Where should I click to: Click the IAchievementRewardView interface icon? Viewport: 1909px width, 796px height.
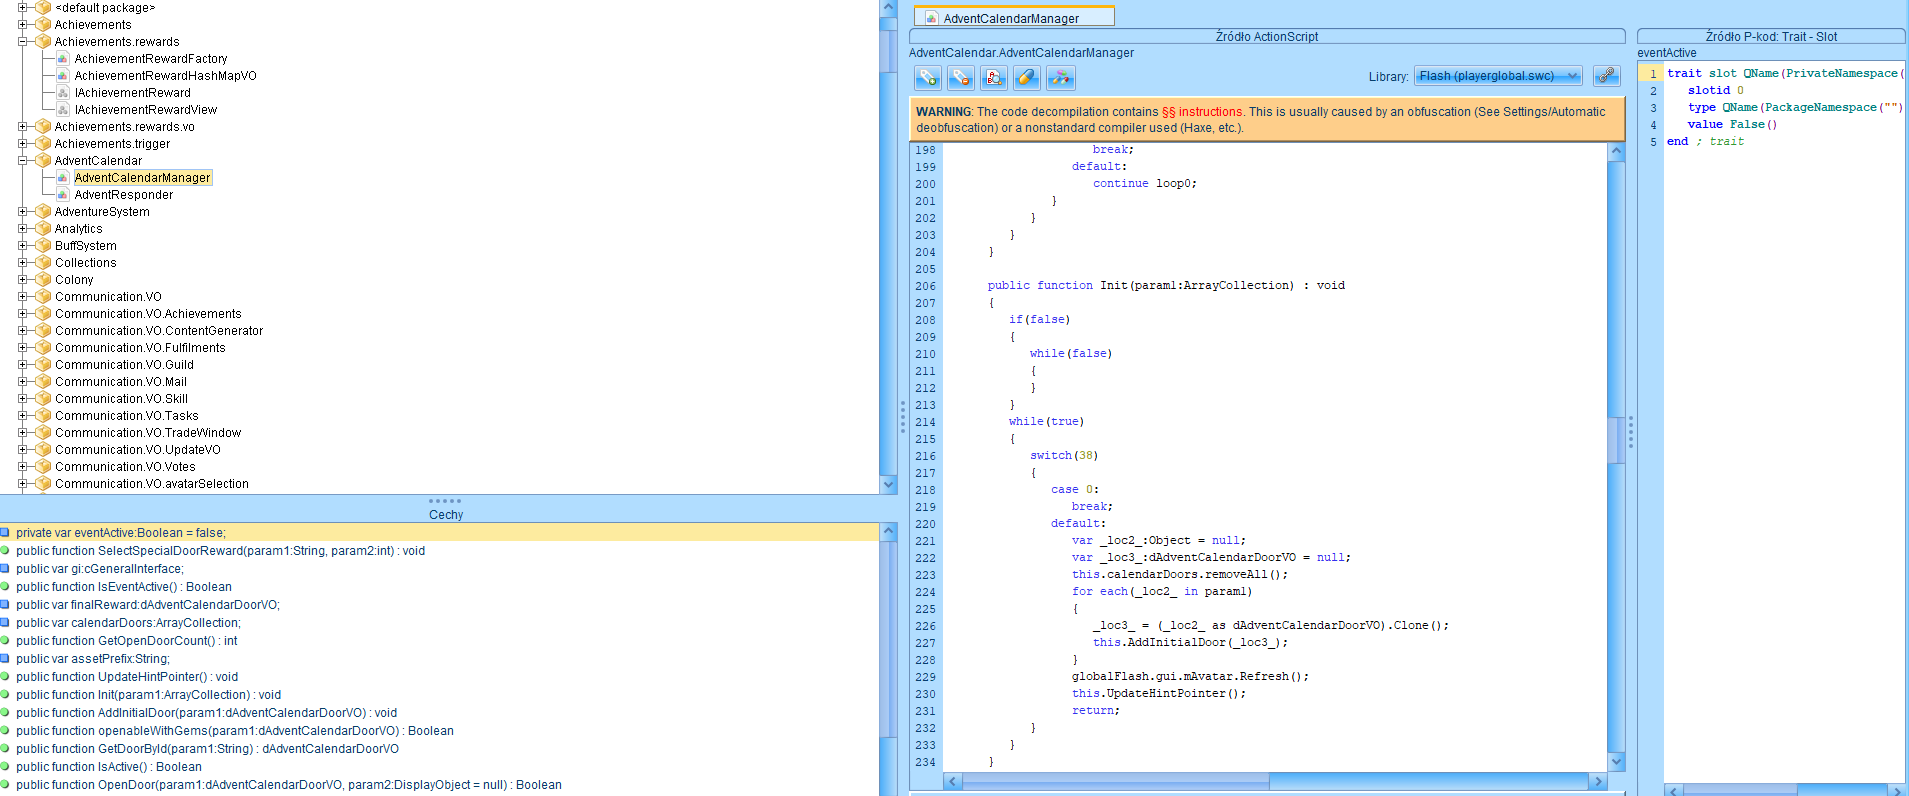click(x=63, y=110)
